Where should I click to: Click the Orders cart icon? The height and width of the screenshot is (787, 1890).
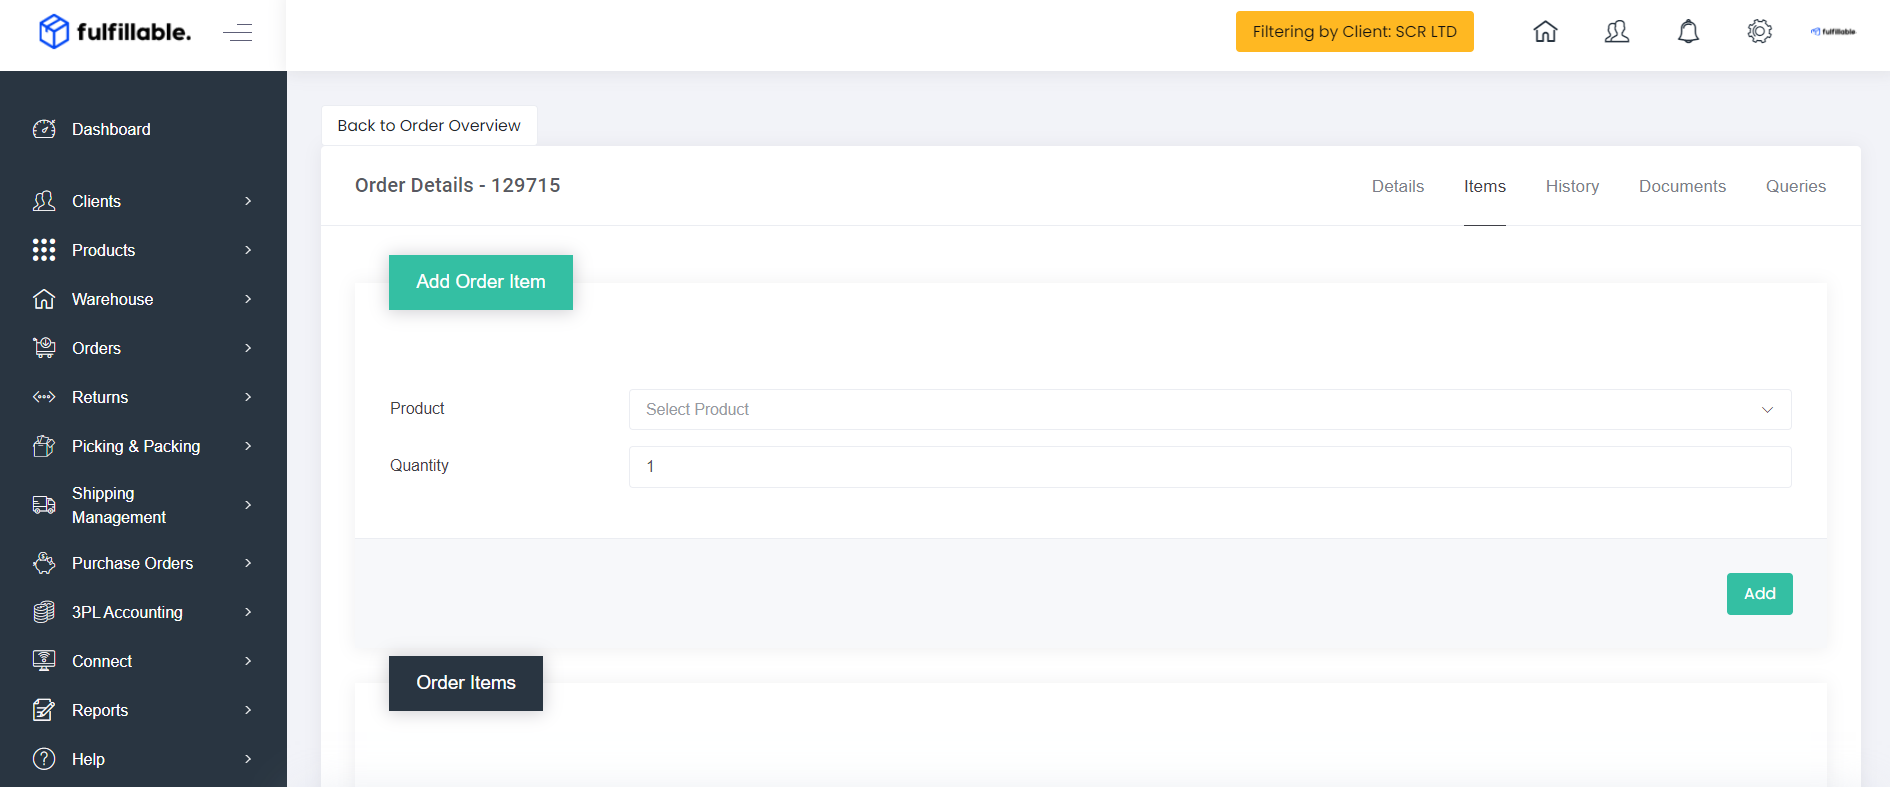pyautogui.click(x=44, y=348)
